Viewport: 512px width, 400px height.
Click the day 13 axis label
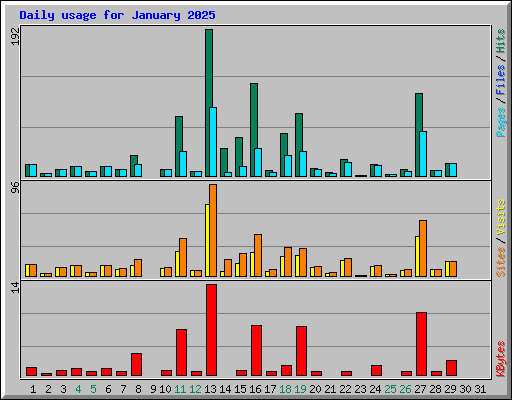tap(210, 389)
